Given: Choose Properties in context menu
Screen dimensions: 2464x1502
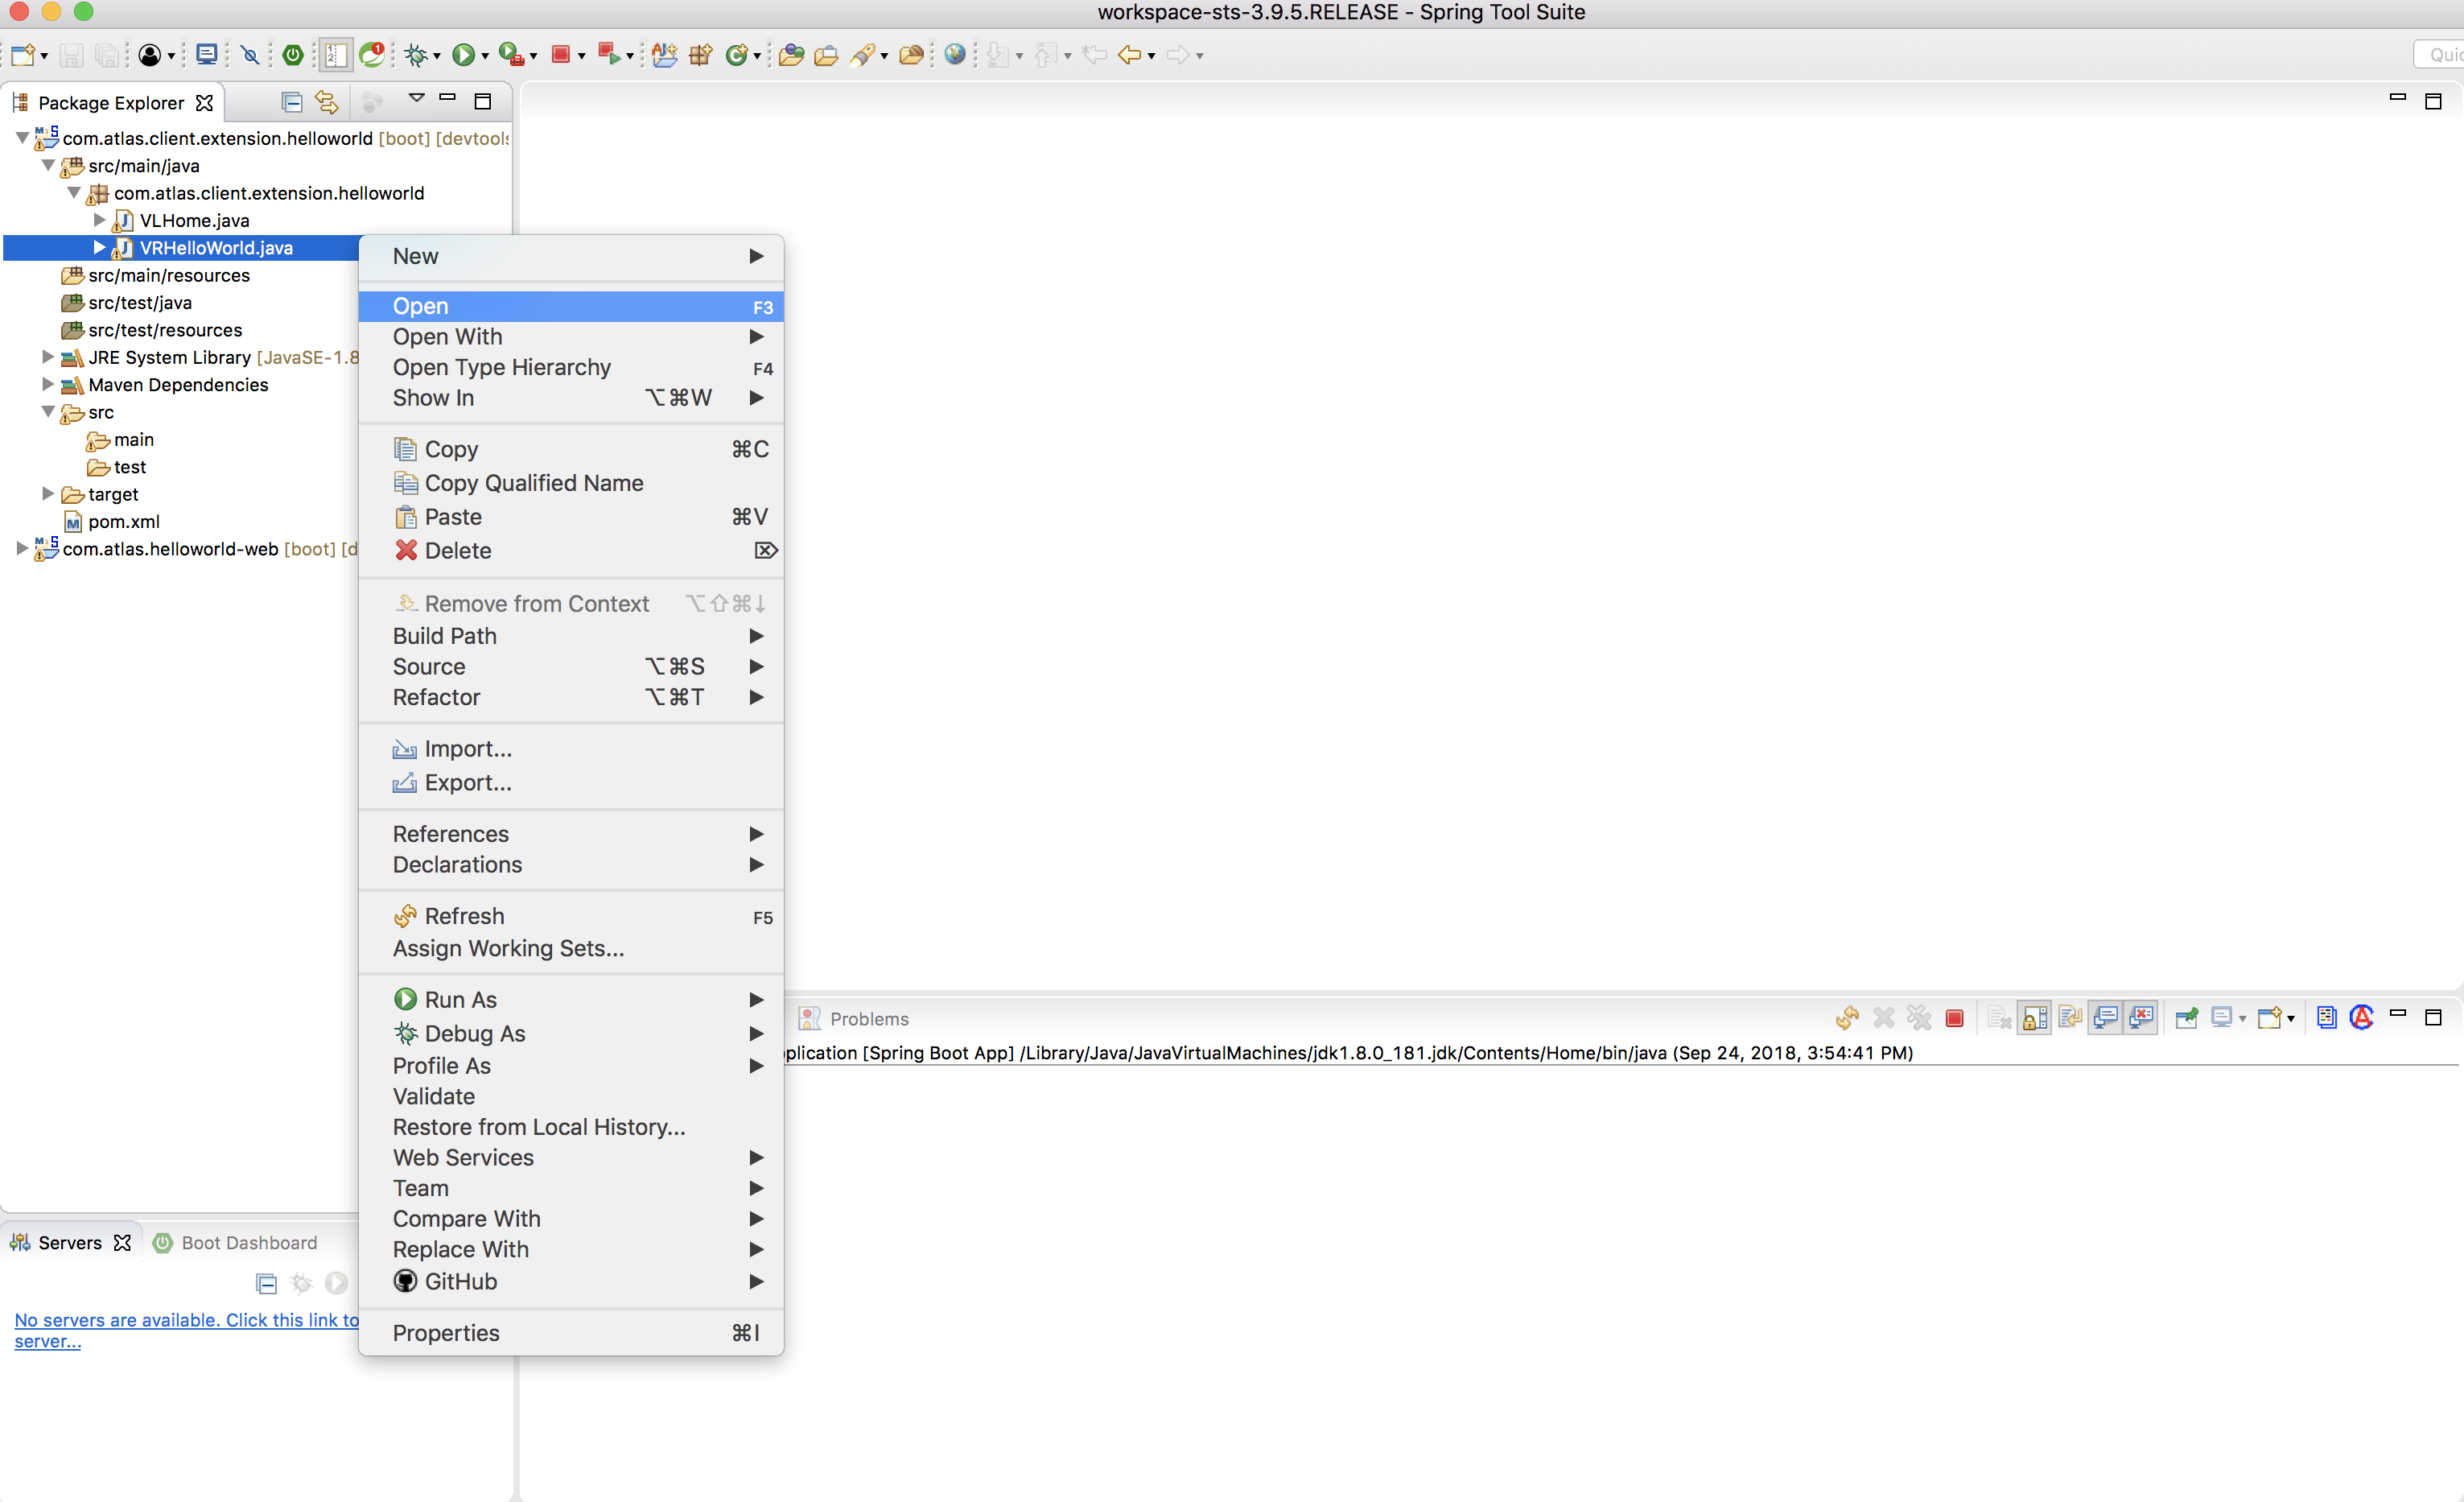Looking at the screenshot, I should [571, 1332].
